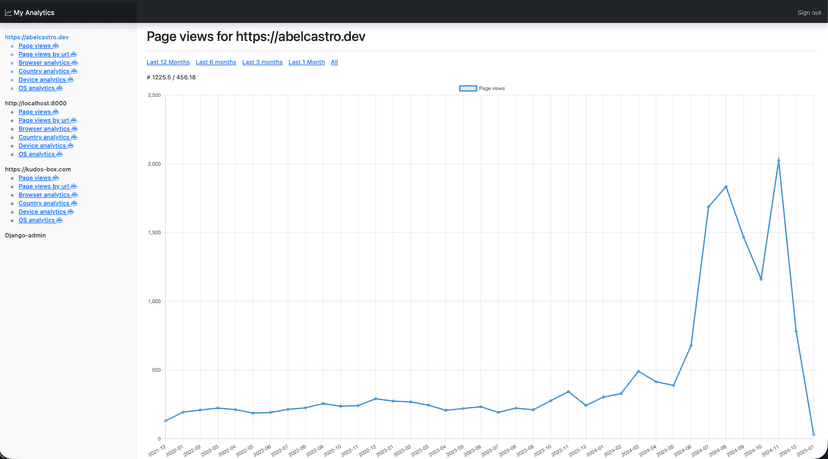Show All time page views
The height and width of the screenshot is (459, 828).
click(x=334, y=62)
